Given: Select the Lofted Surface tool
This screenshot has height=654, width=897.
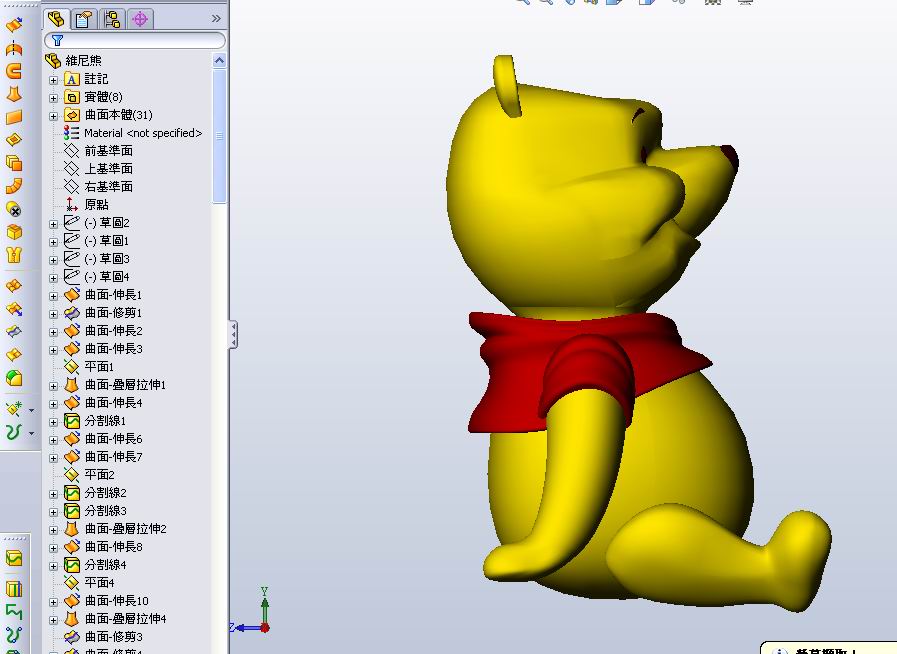Looking at the screenshot, I should tap(13, 95).
